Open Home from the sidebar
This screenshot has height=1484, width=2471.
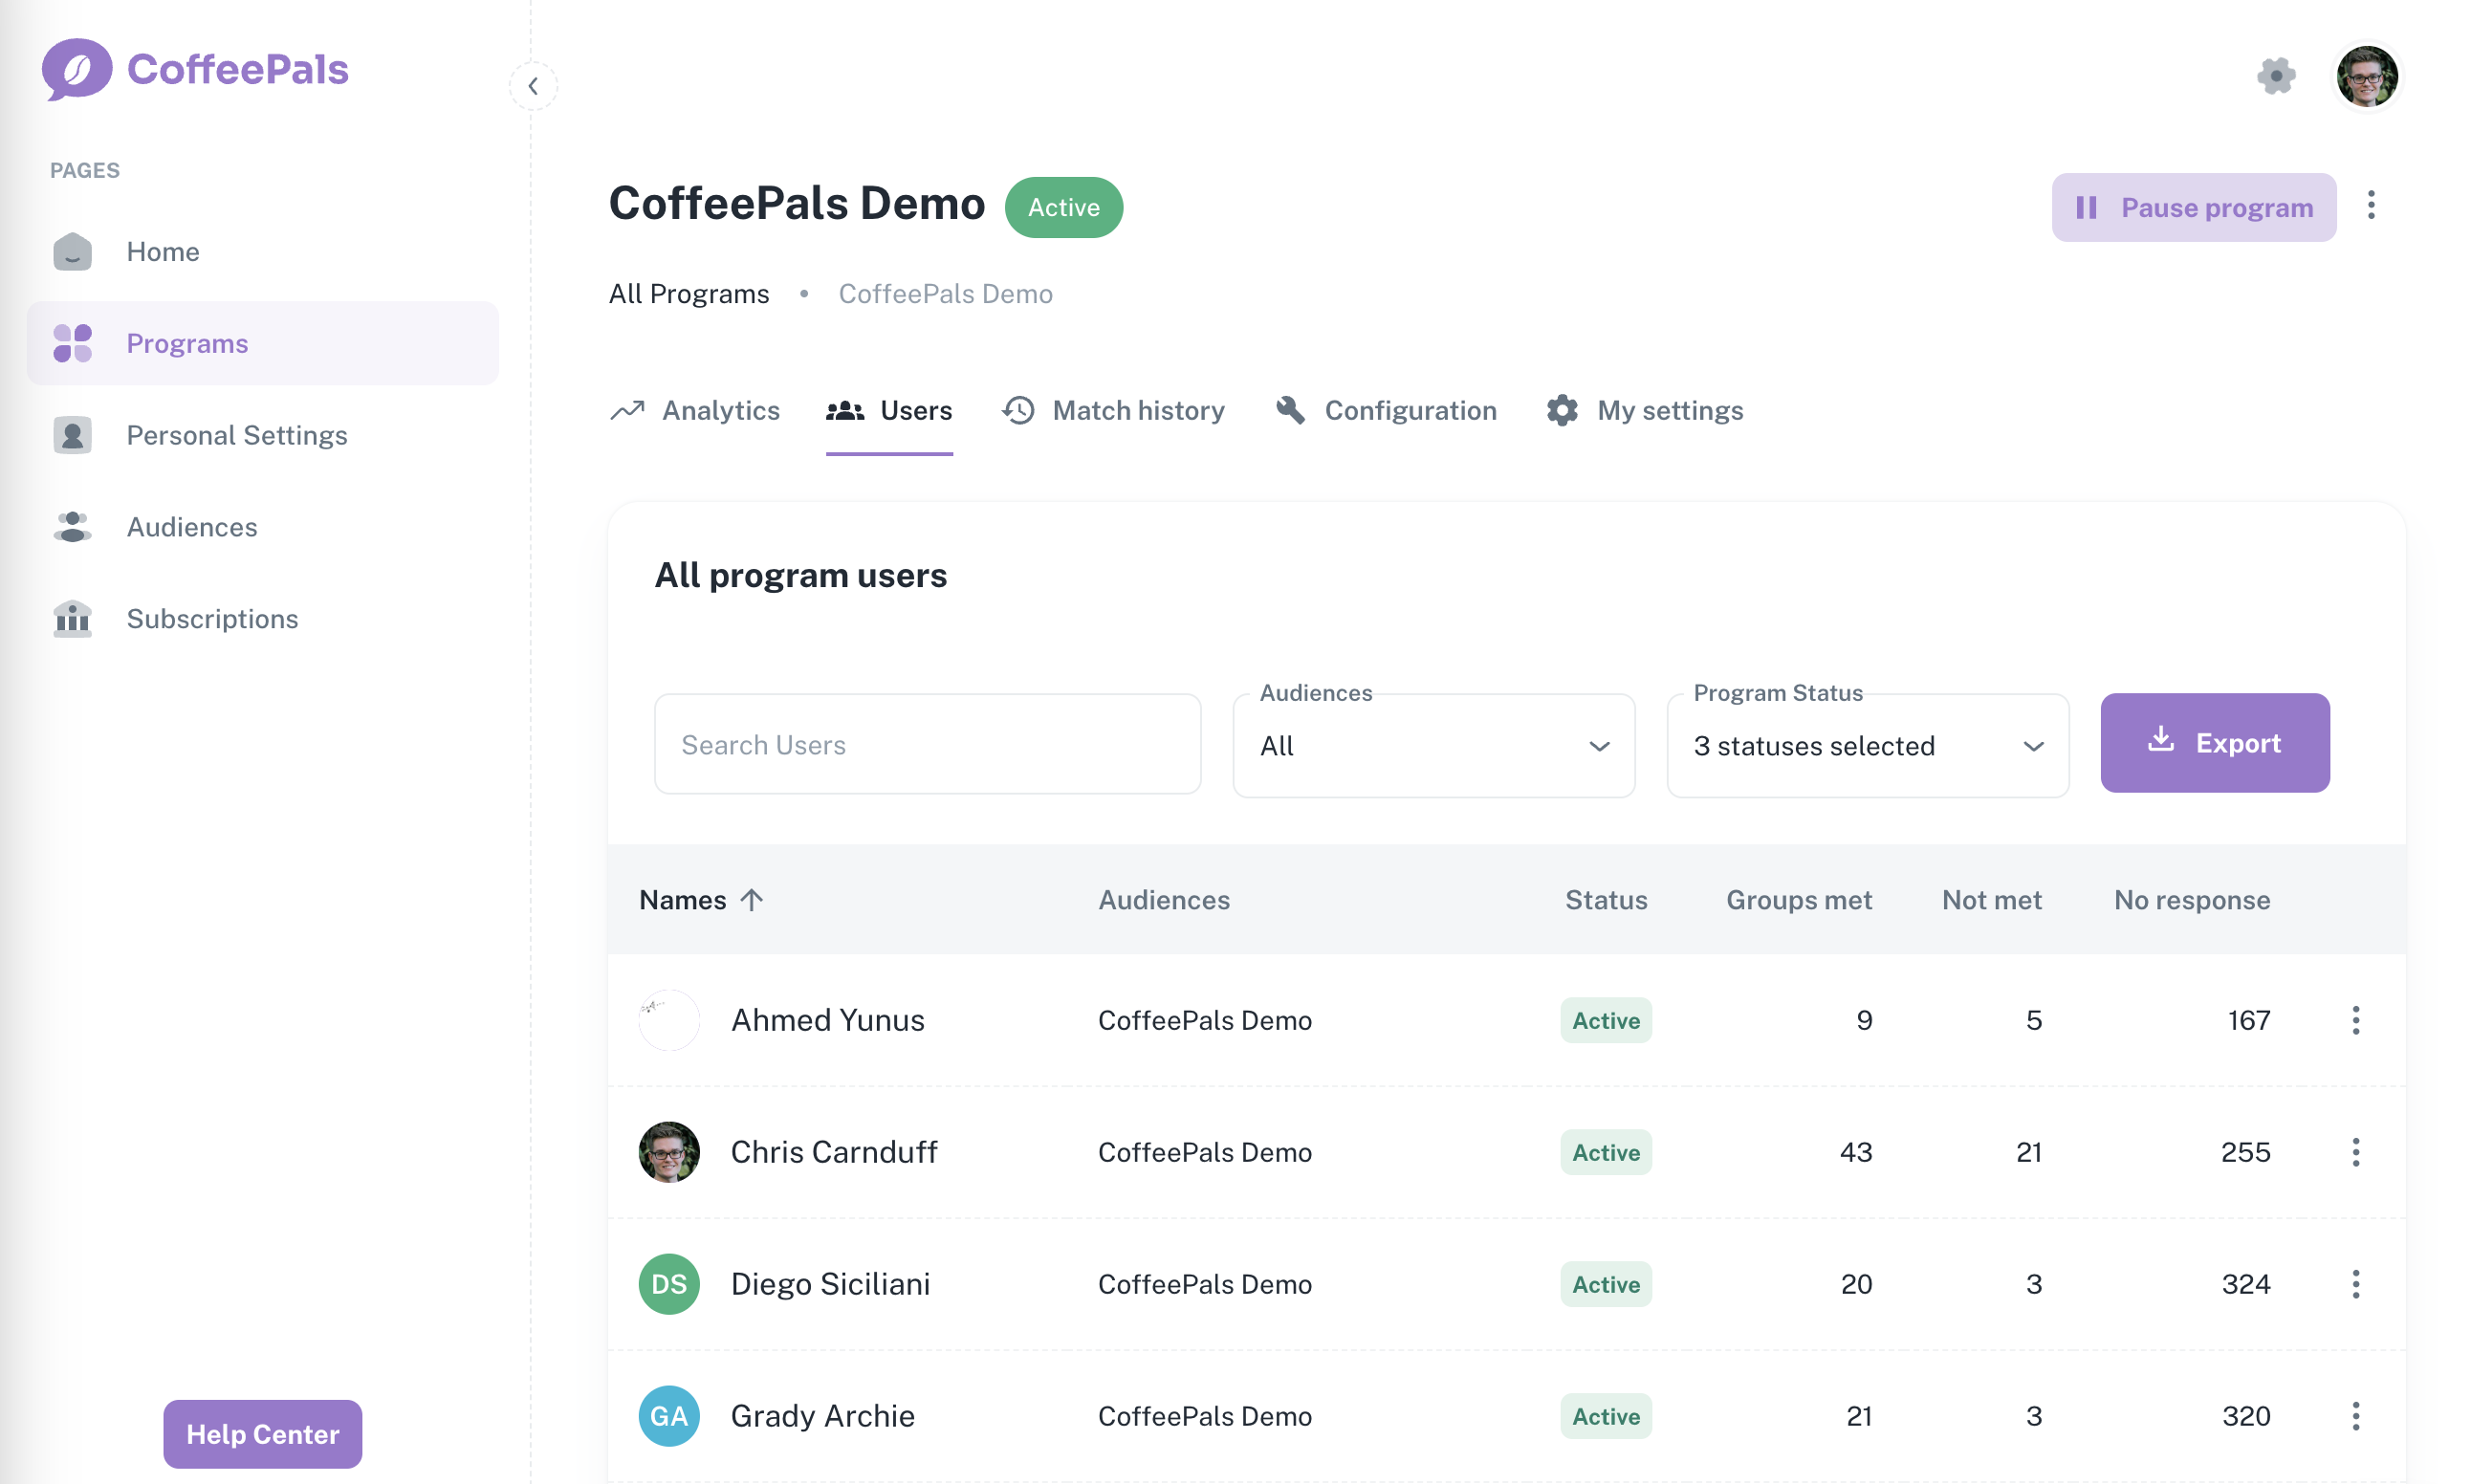162,251
